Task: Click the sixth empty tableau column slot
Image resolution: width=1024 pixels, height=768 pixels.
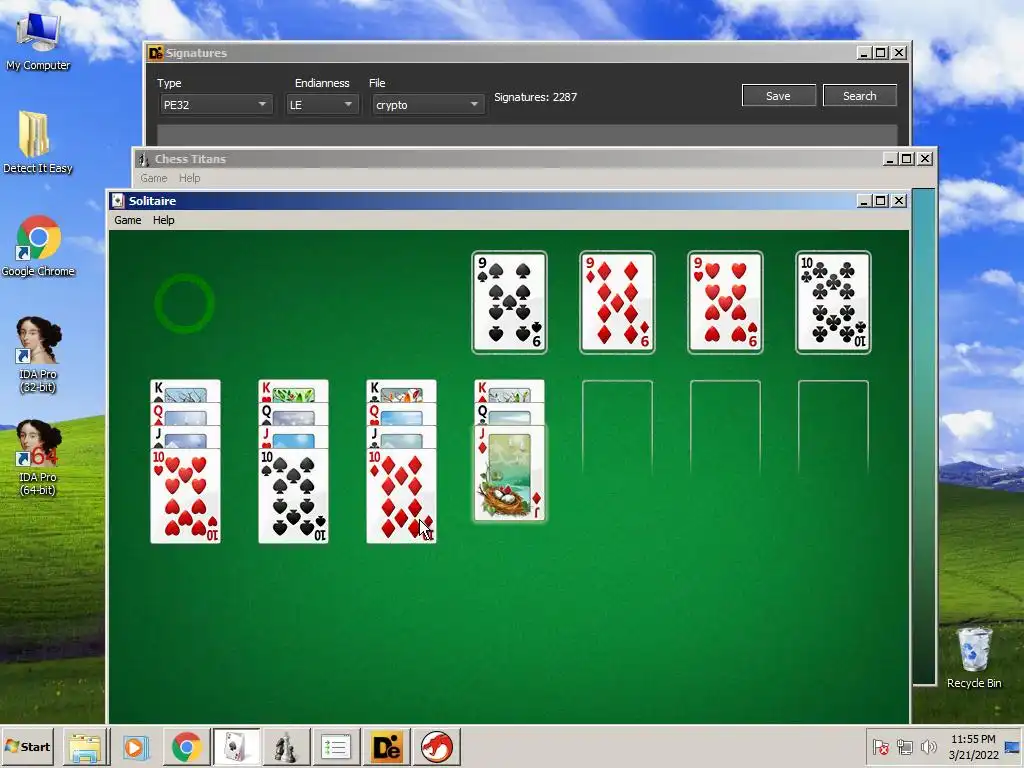Action: [726, 428]
